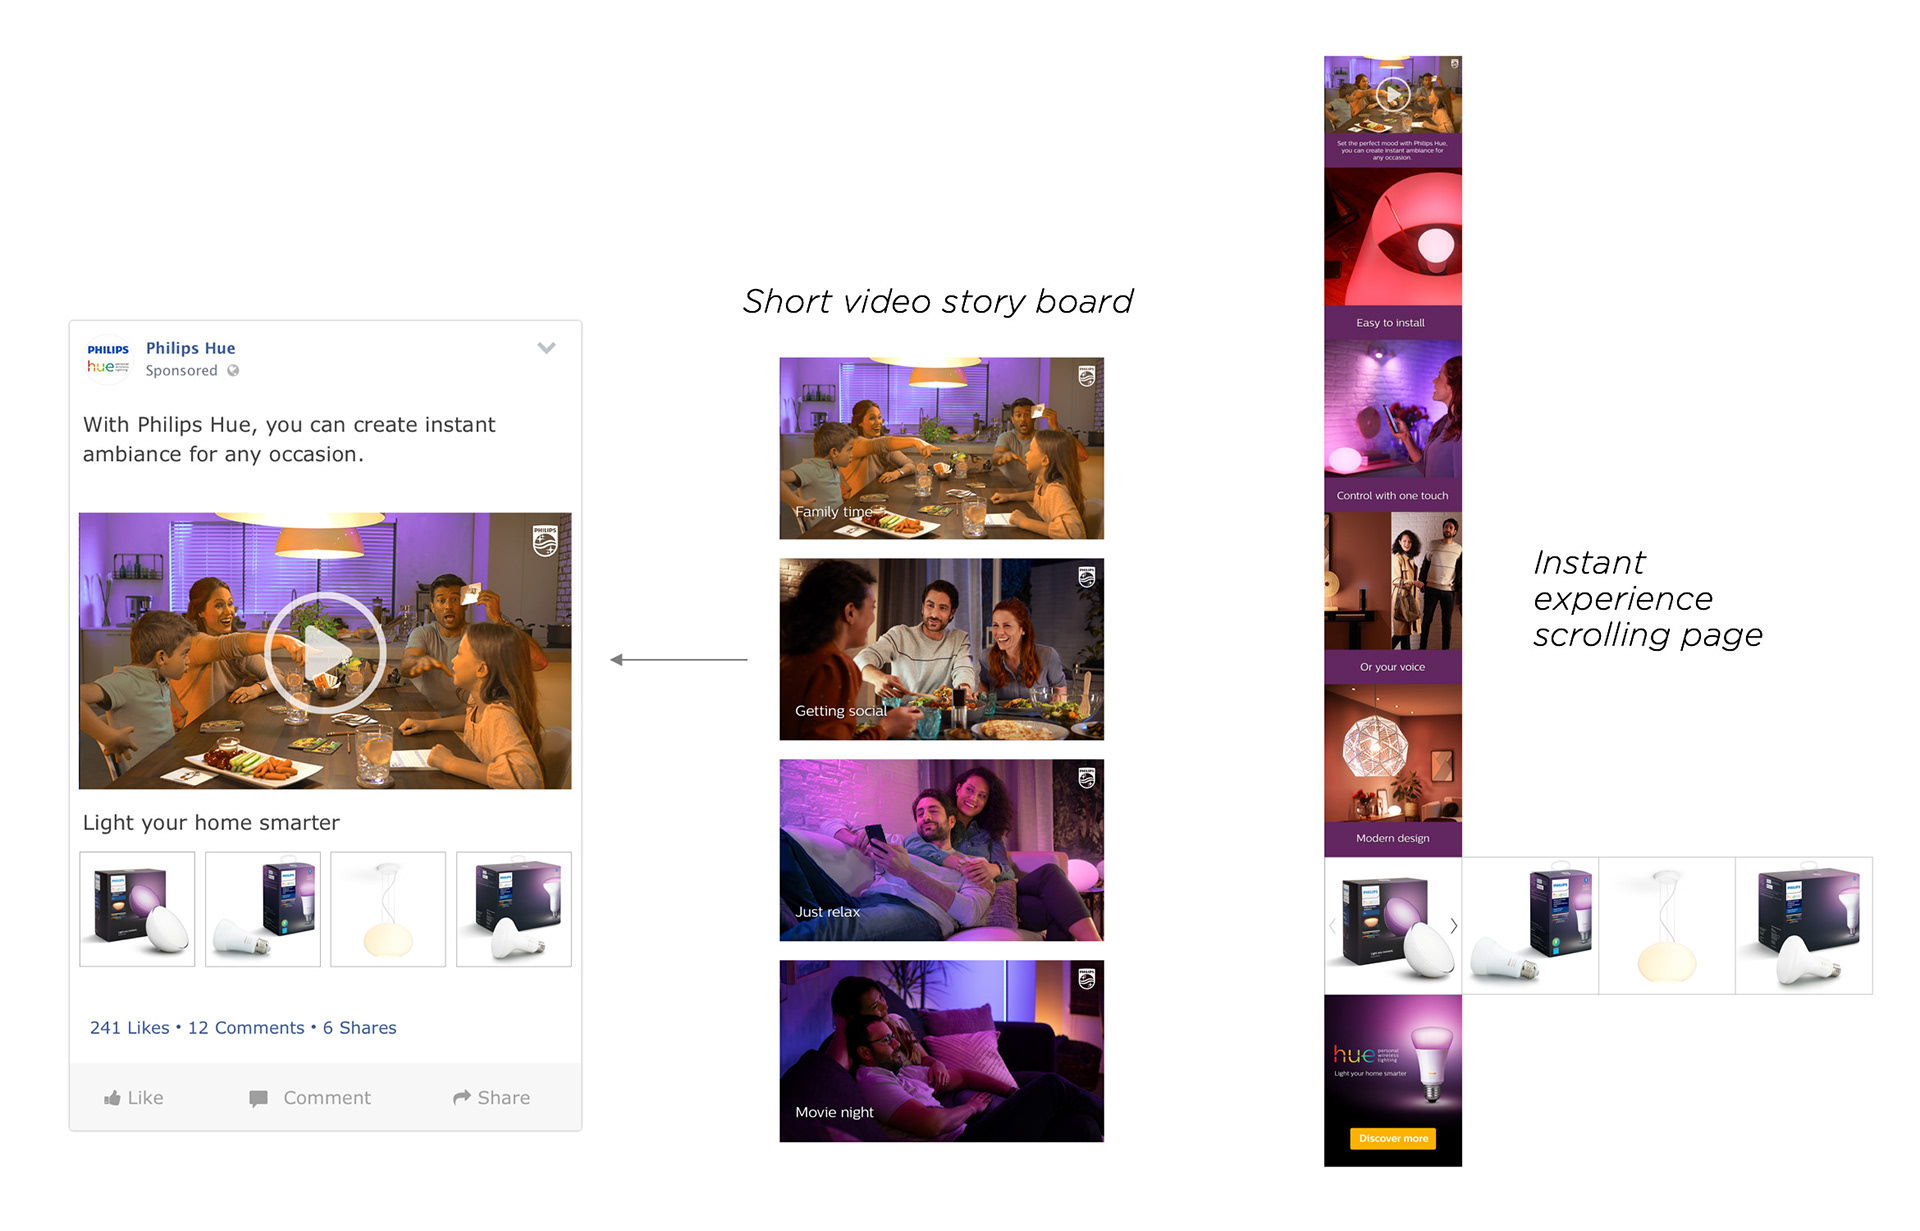Open the Facebook post options chevron

point(546,348)
